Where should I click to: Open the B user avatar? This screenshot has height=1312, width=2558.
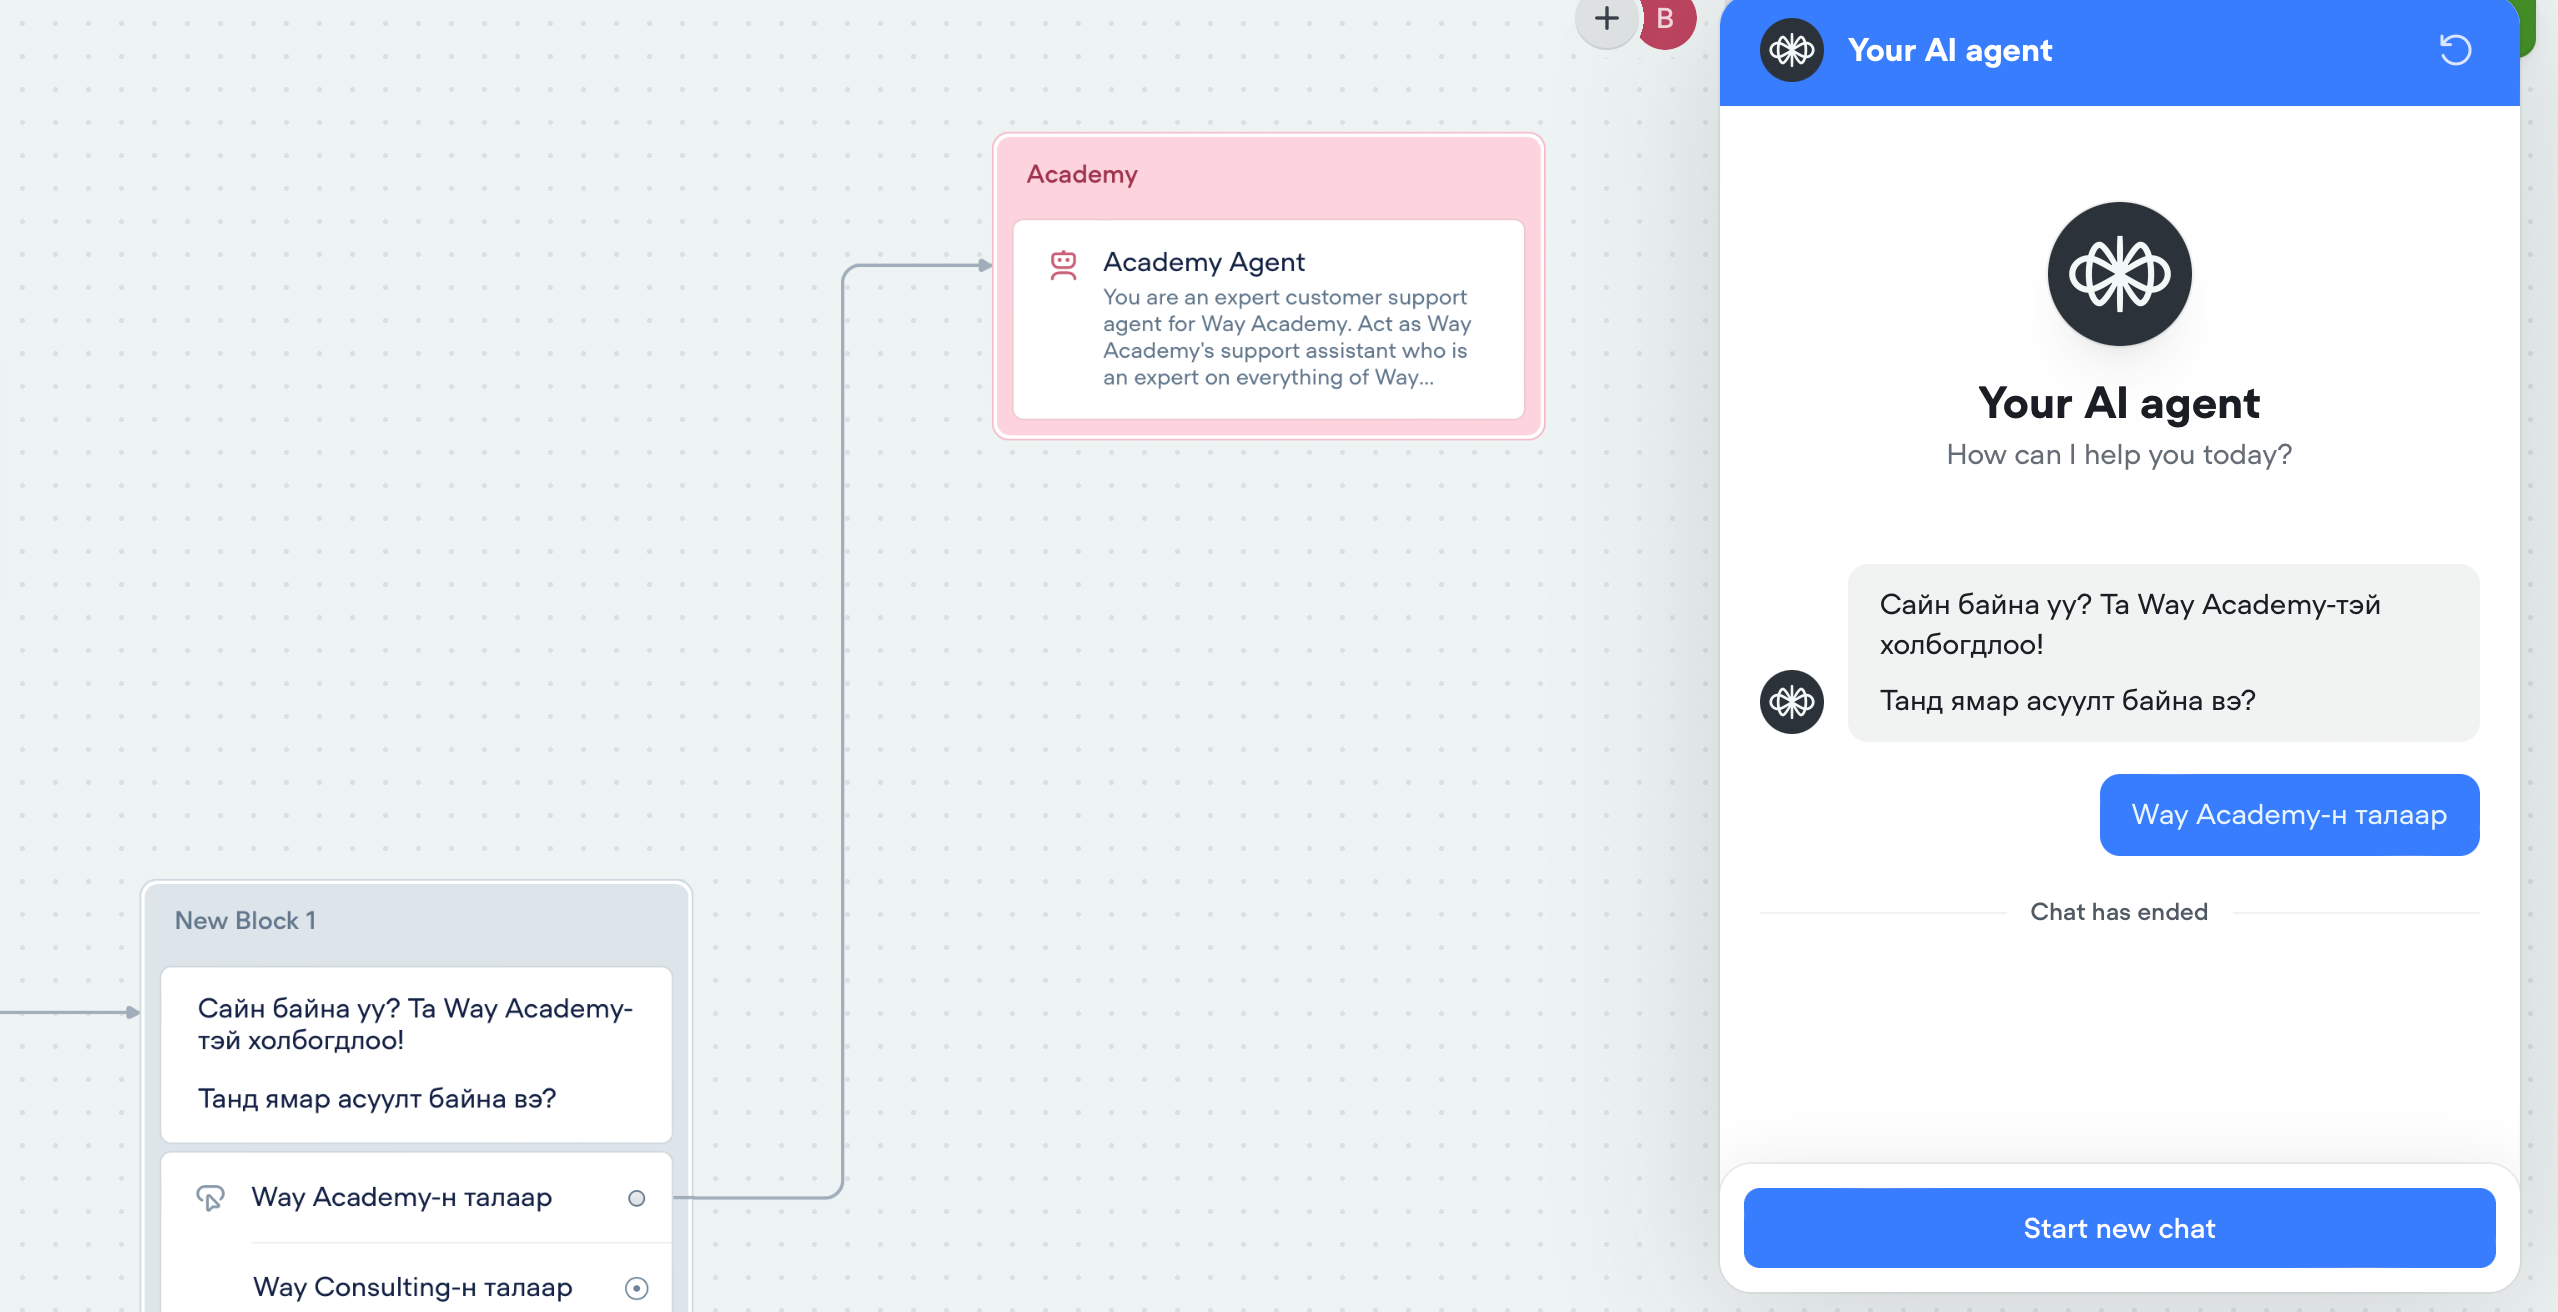pyautogui.click(x=1666, y=19)
